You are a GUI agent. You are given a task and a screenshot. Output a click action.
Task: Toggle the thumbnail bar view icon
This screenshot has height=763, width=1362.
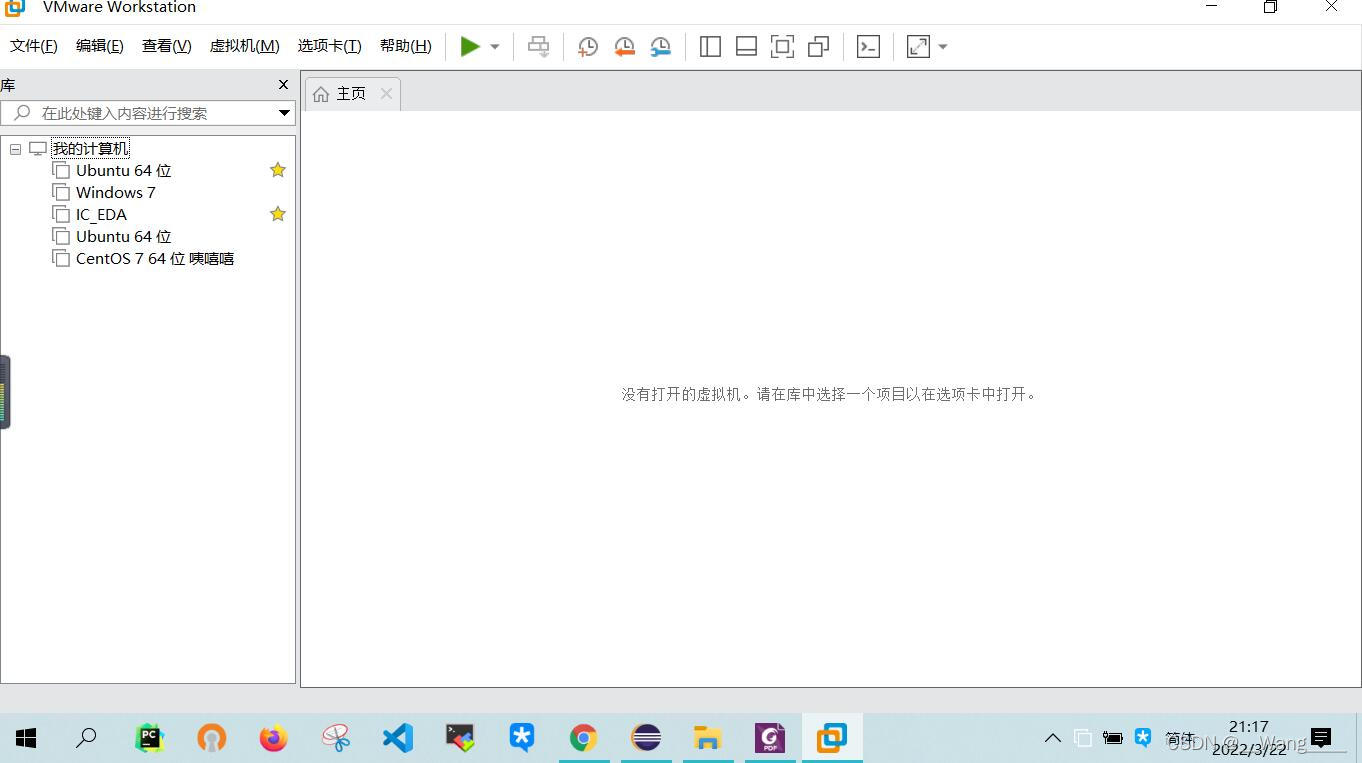click(x=746, y=47)
